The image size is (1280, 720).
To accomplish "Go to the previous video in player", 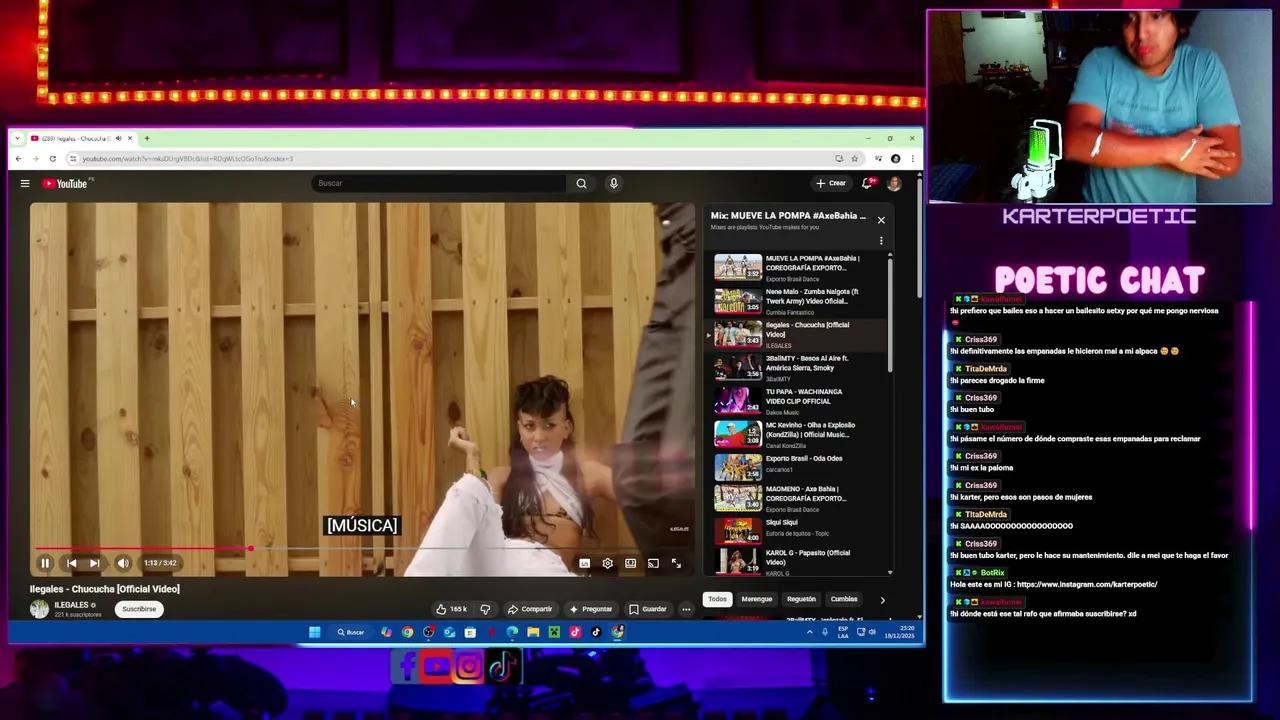I will tap(71, 563).
